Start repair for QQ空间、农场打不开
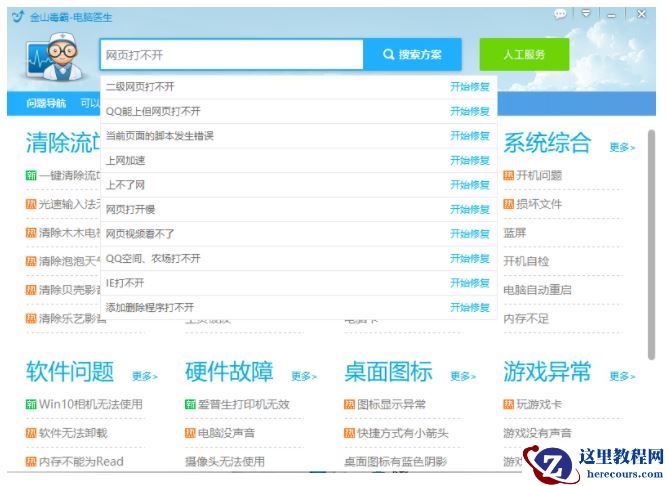Image resolution: width=669 pixels, height=486 pixels. pyautogui.click(x=470, y=259)
